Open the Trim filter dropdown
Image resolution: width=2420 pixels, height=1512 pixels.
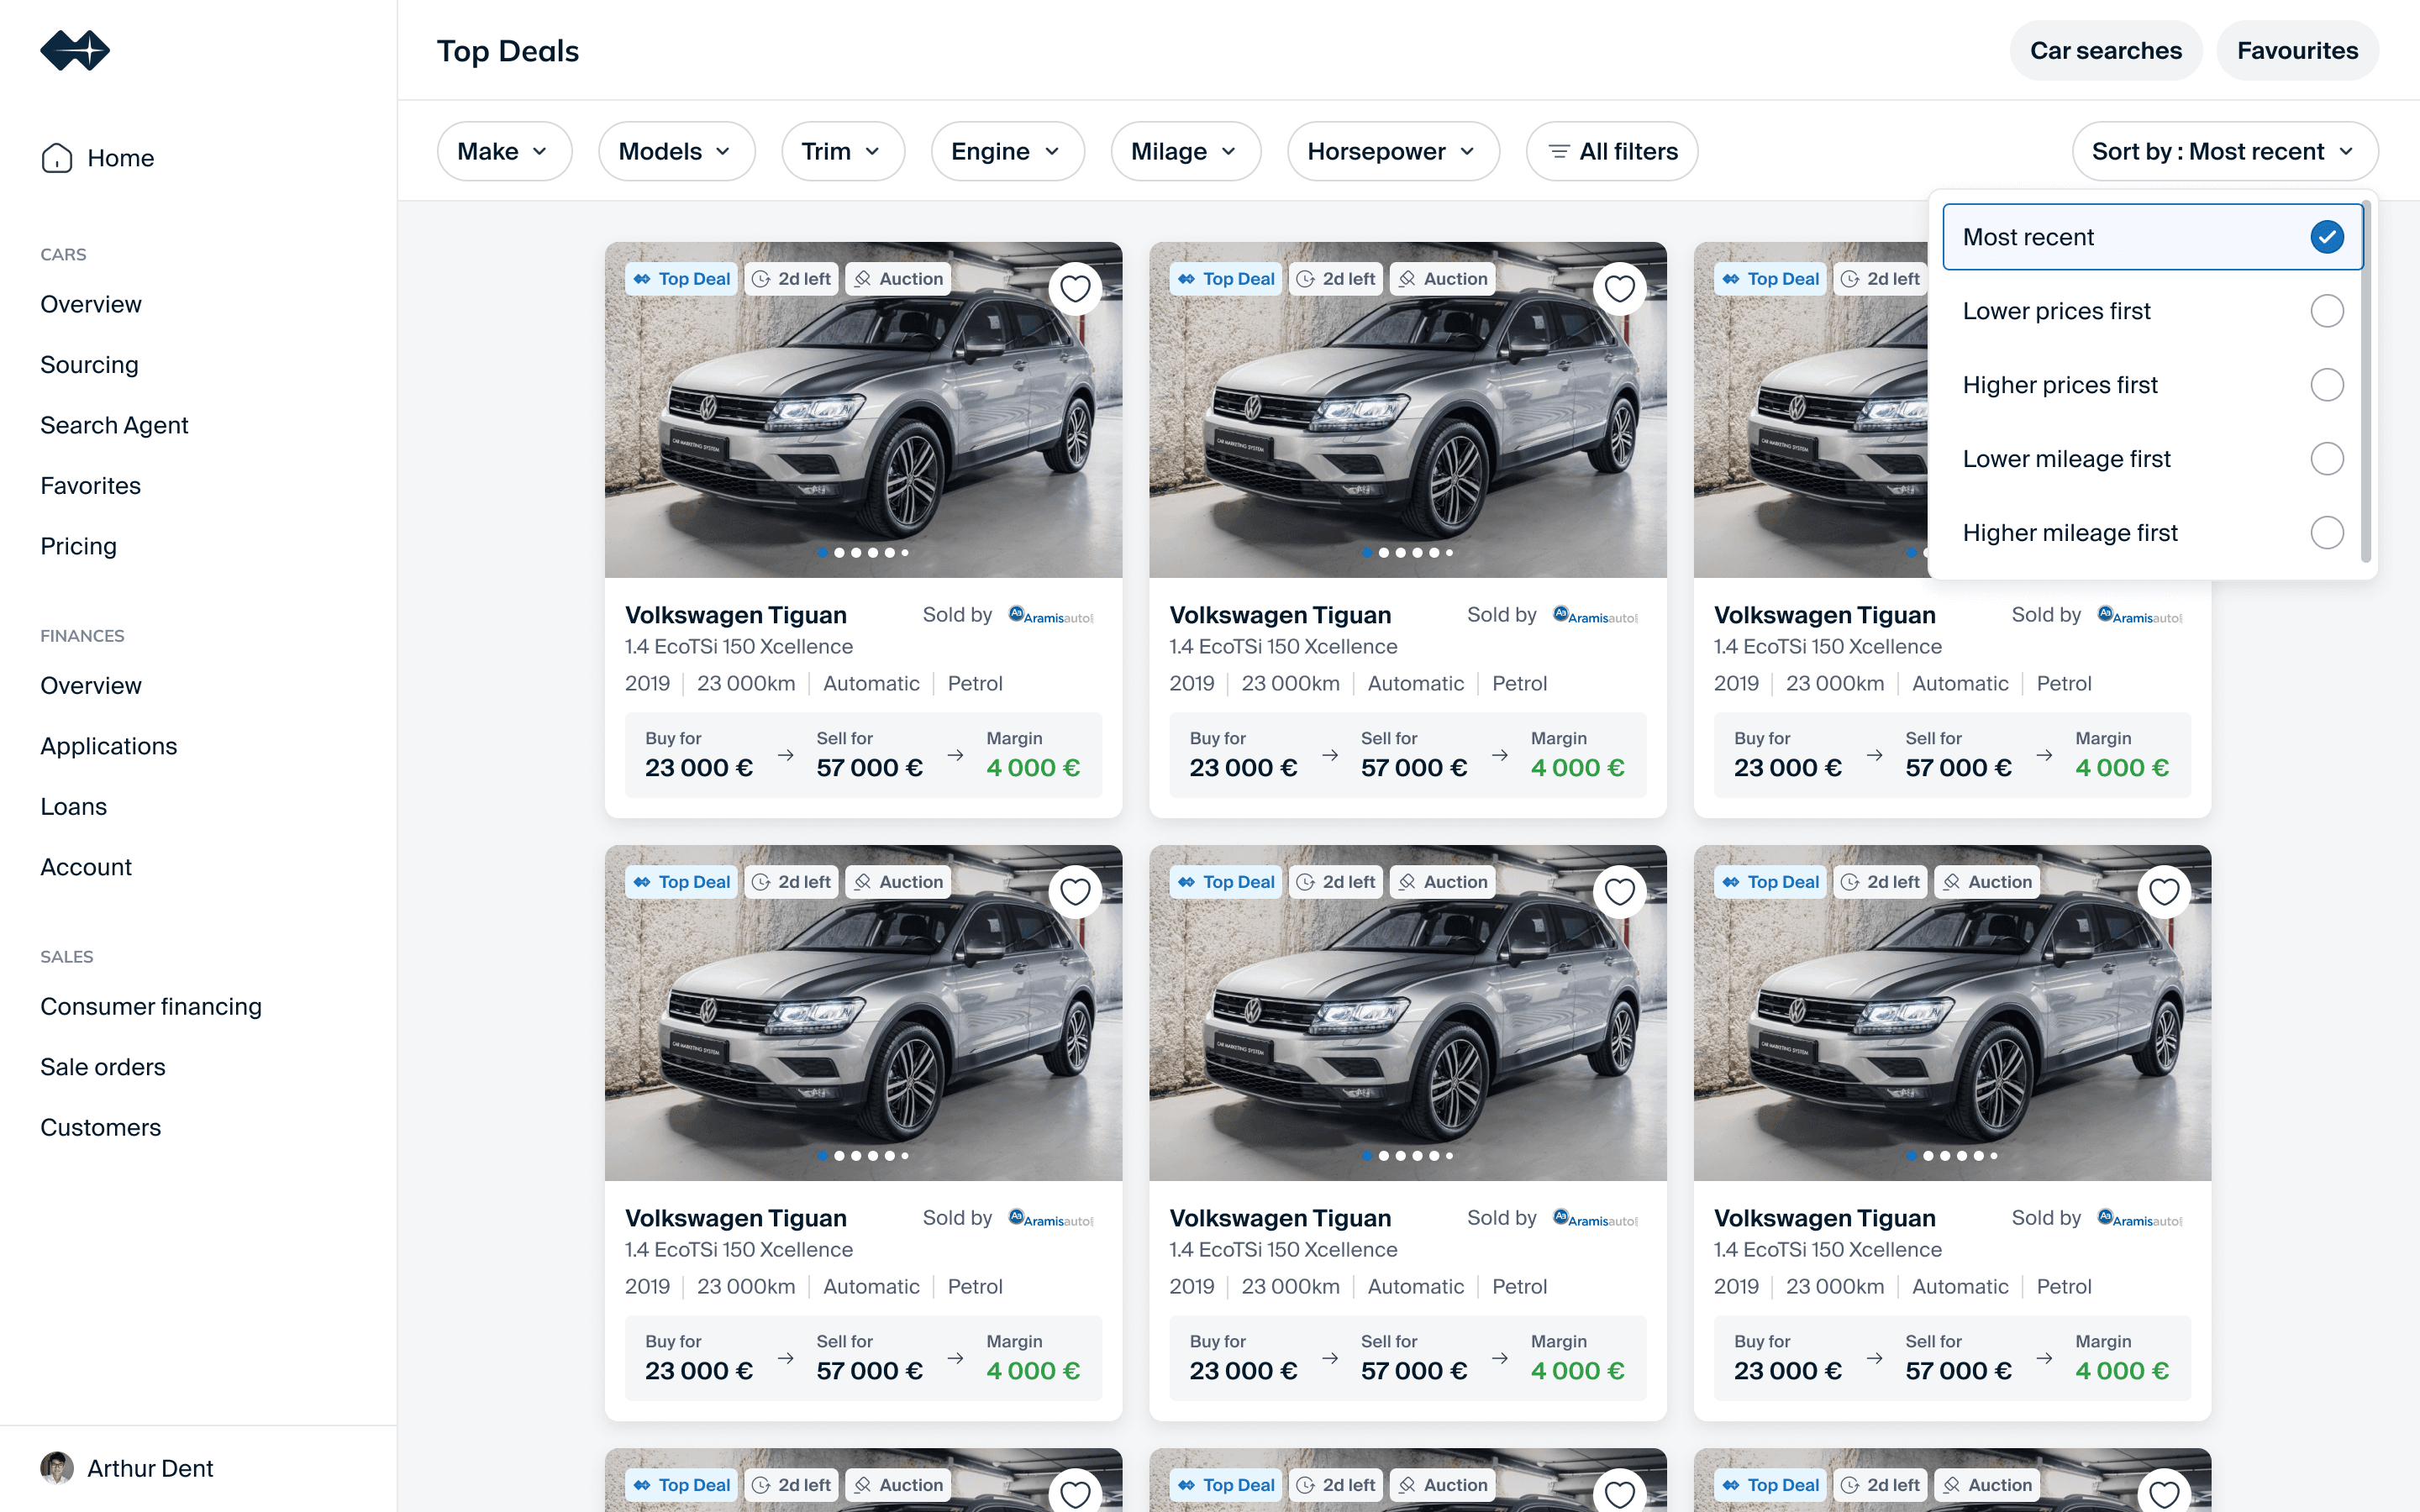tap(843, 151)
